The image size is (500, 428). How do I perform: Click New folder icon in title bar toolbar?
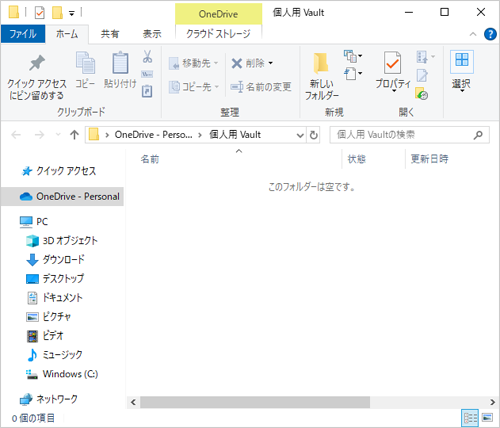[57, 13]
